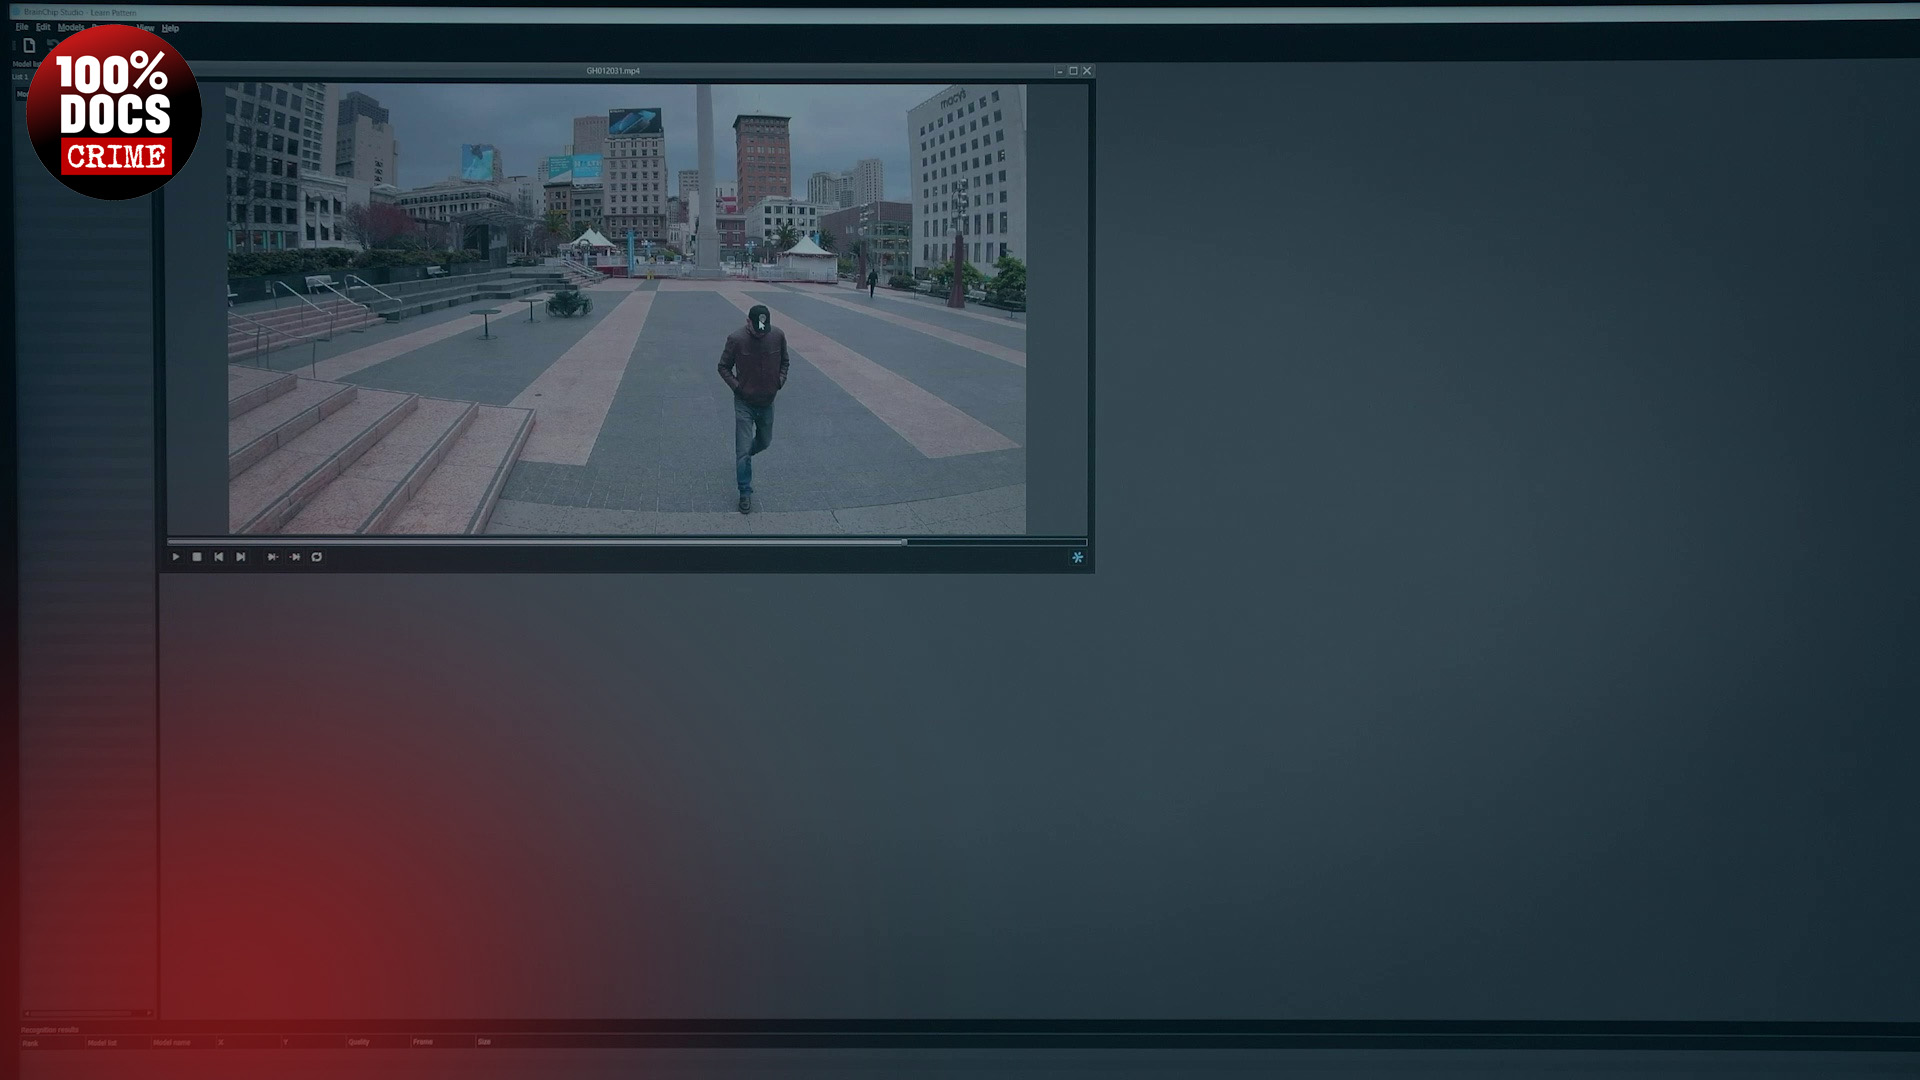Set the start marker on timeline

[272, 557]
